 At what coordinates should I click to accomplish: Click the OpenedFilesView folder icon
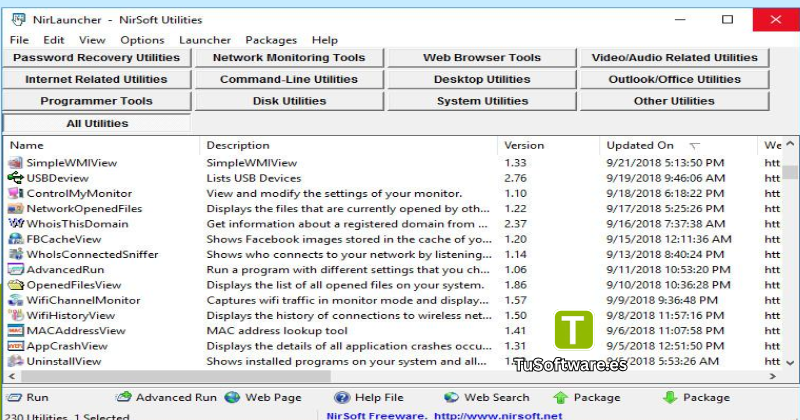pos(16,285)
